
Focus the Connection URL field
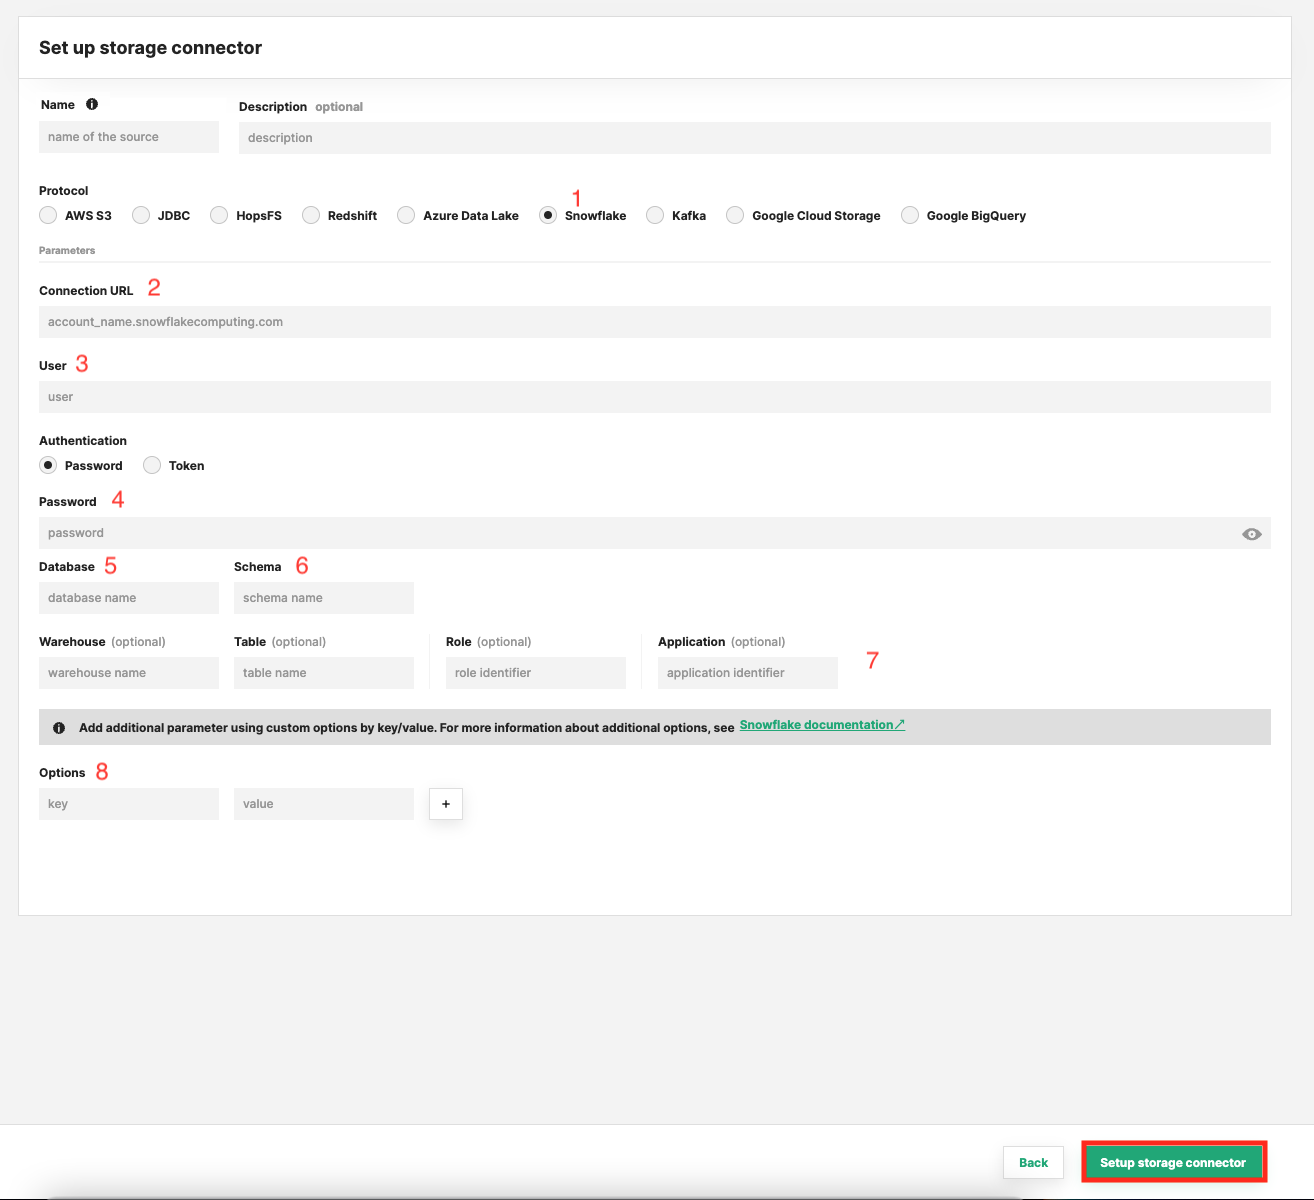point(655,322)
